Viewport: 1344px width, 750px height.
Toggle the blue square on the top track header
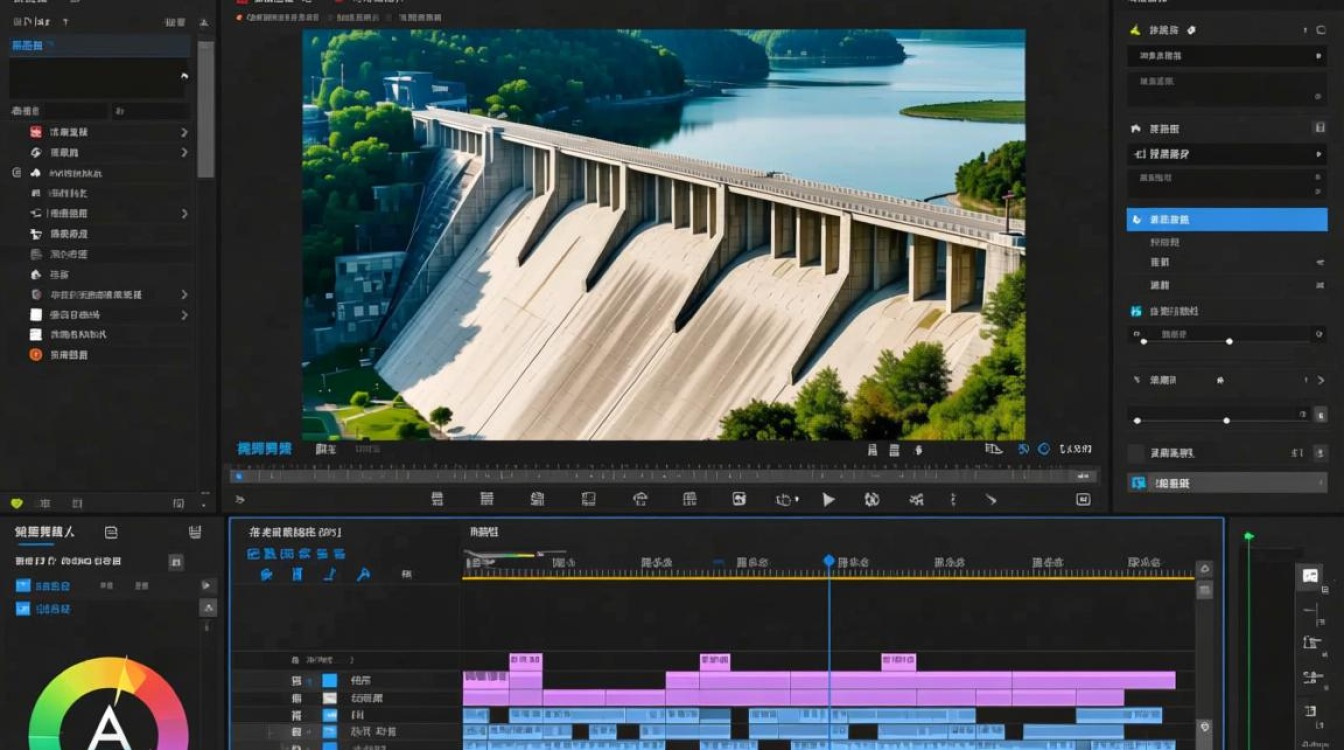[329, 680]
